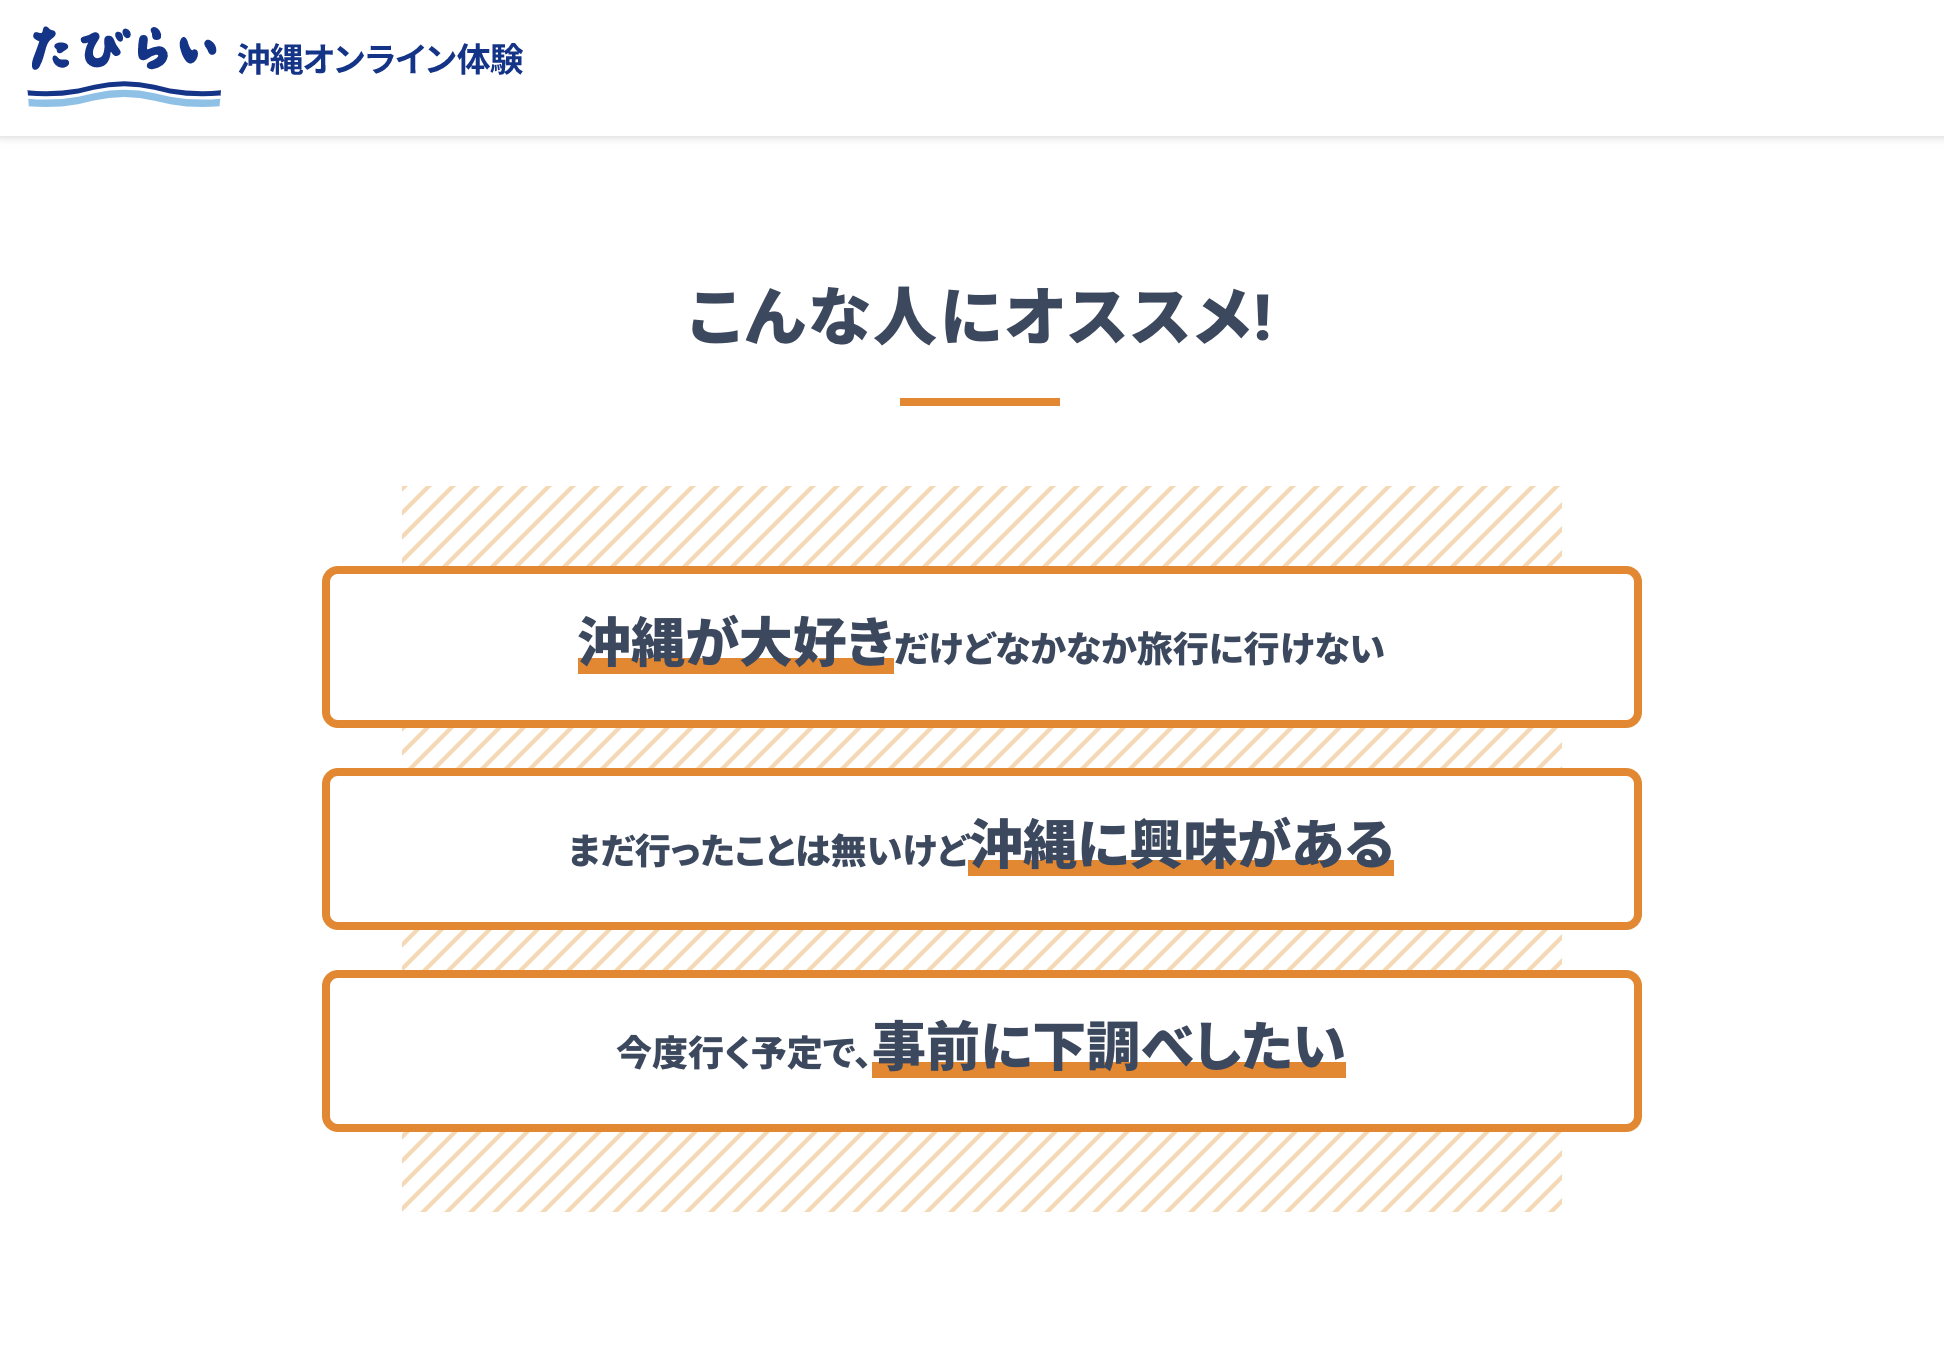Click the orange underline beneath 沖縄が大好き

pos(735,667)
